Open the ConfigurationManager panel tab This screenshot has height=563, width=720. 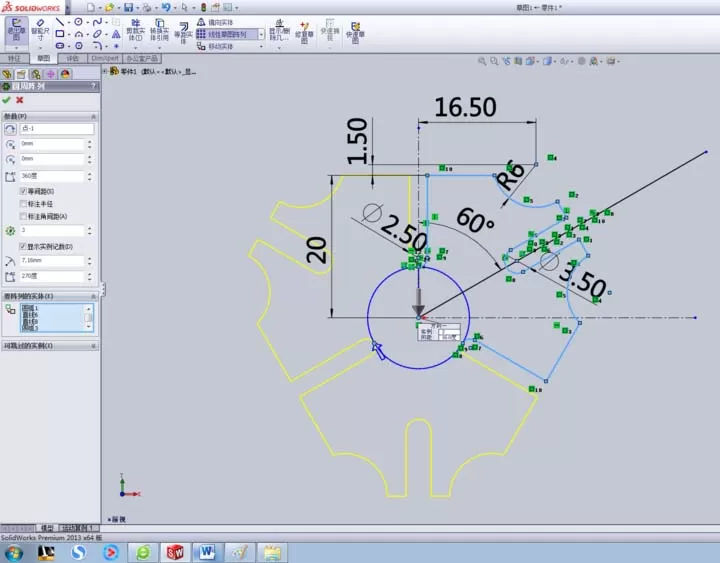[36, 74]
